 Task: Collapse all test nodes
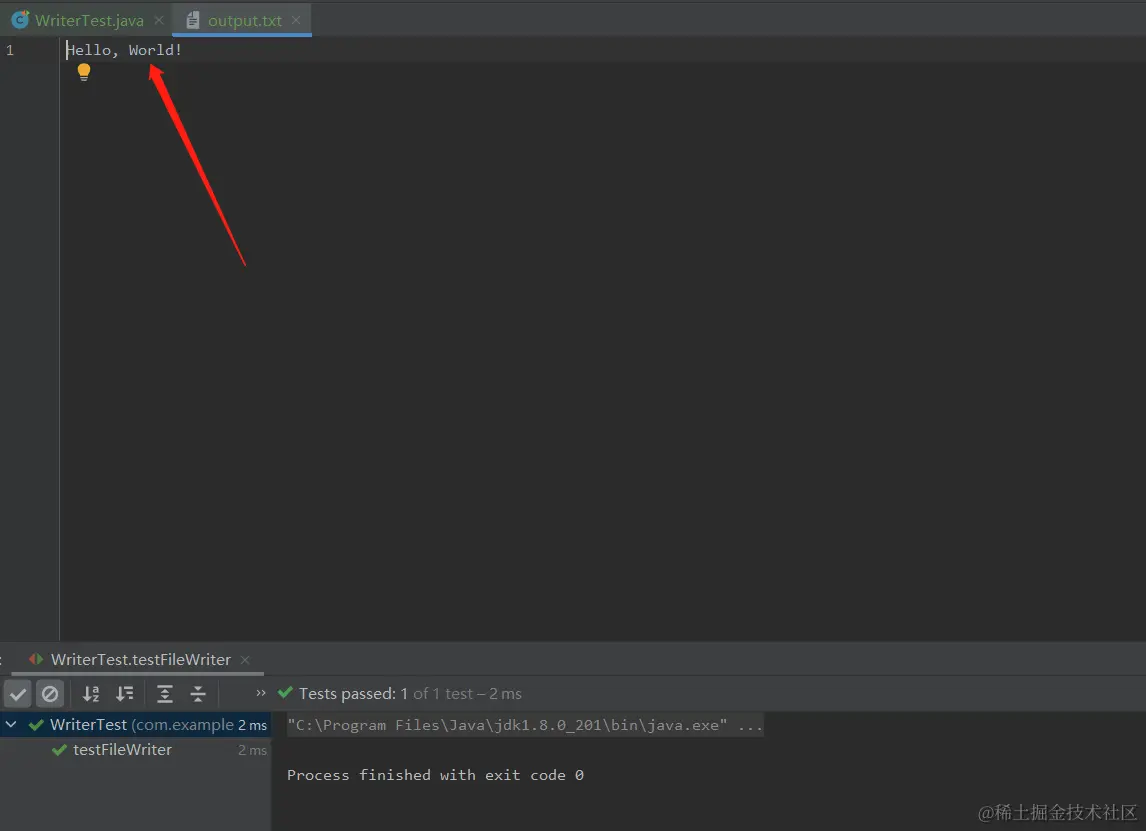coord(198,694)
